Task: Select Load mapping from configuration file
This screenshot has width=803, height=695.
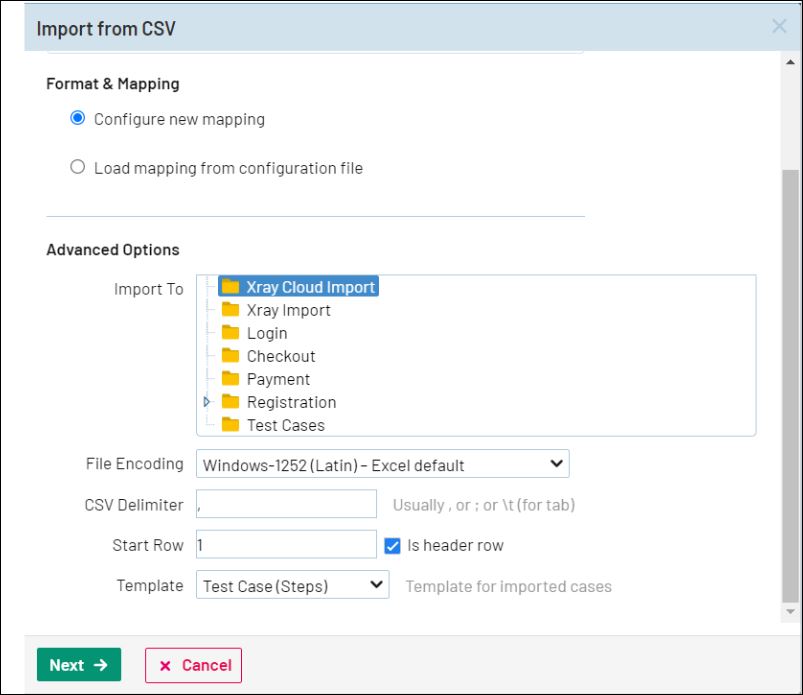Action: (78, 167)
